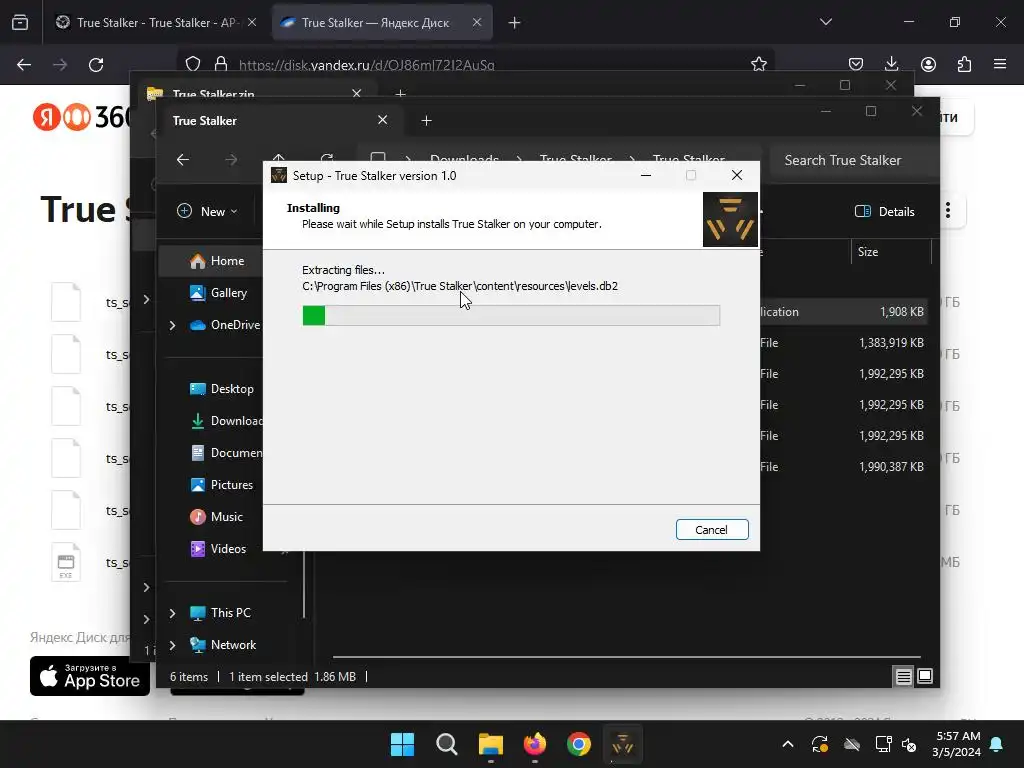
Task: Open the Pocket save icon
Action: click(x=856, y=64)
